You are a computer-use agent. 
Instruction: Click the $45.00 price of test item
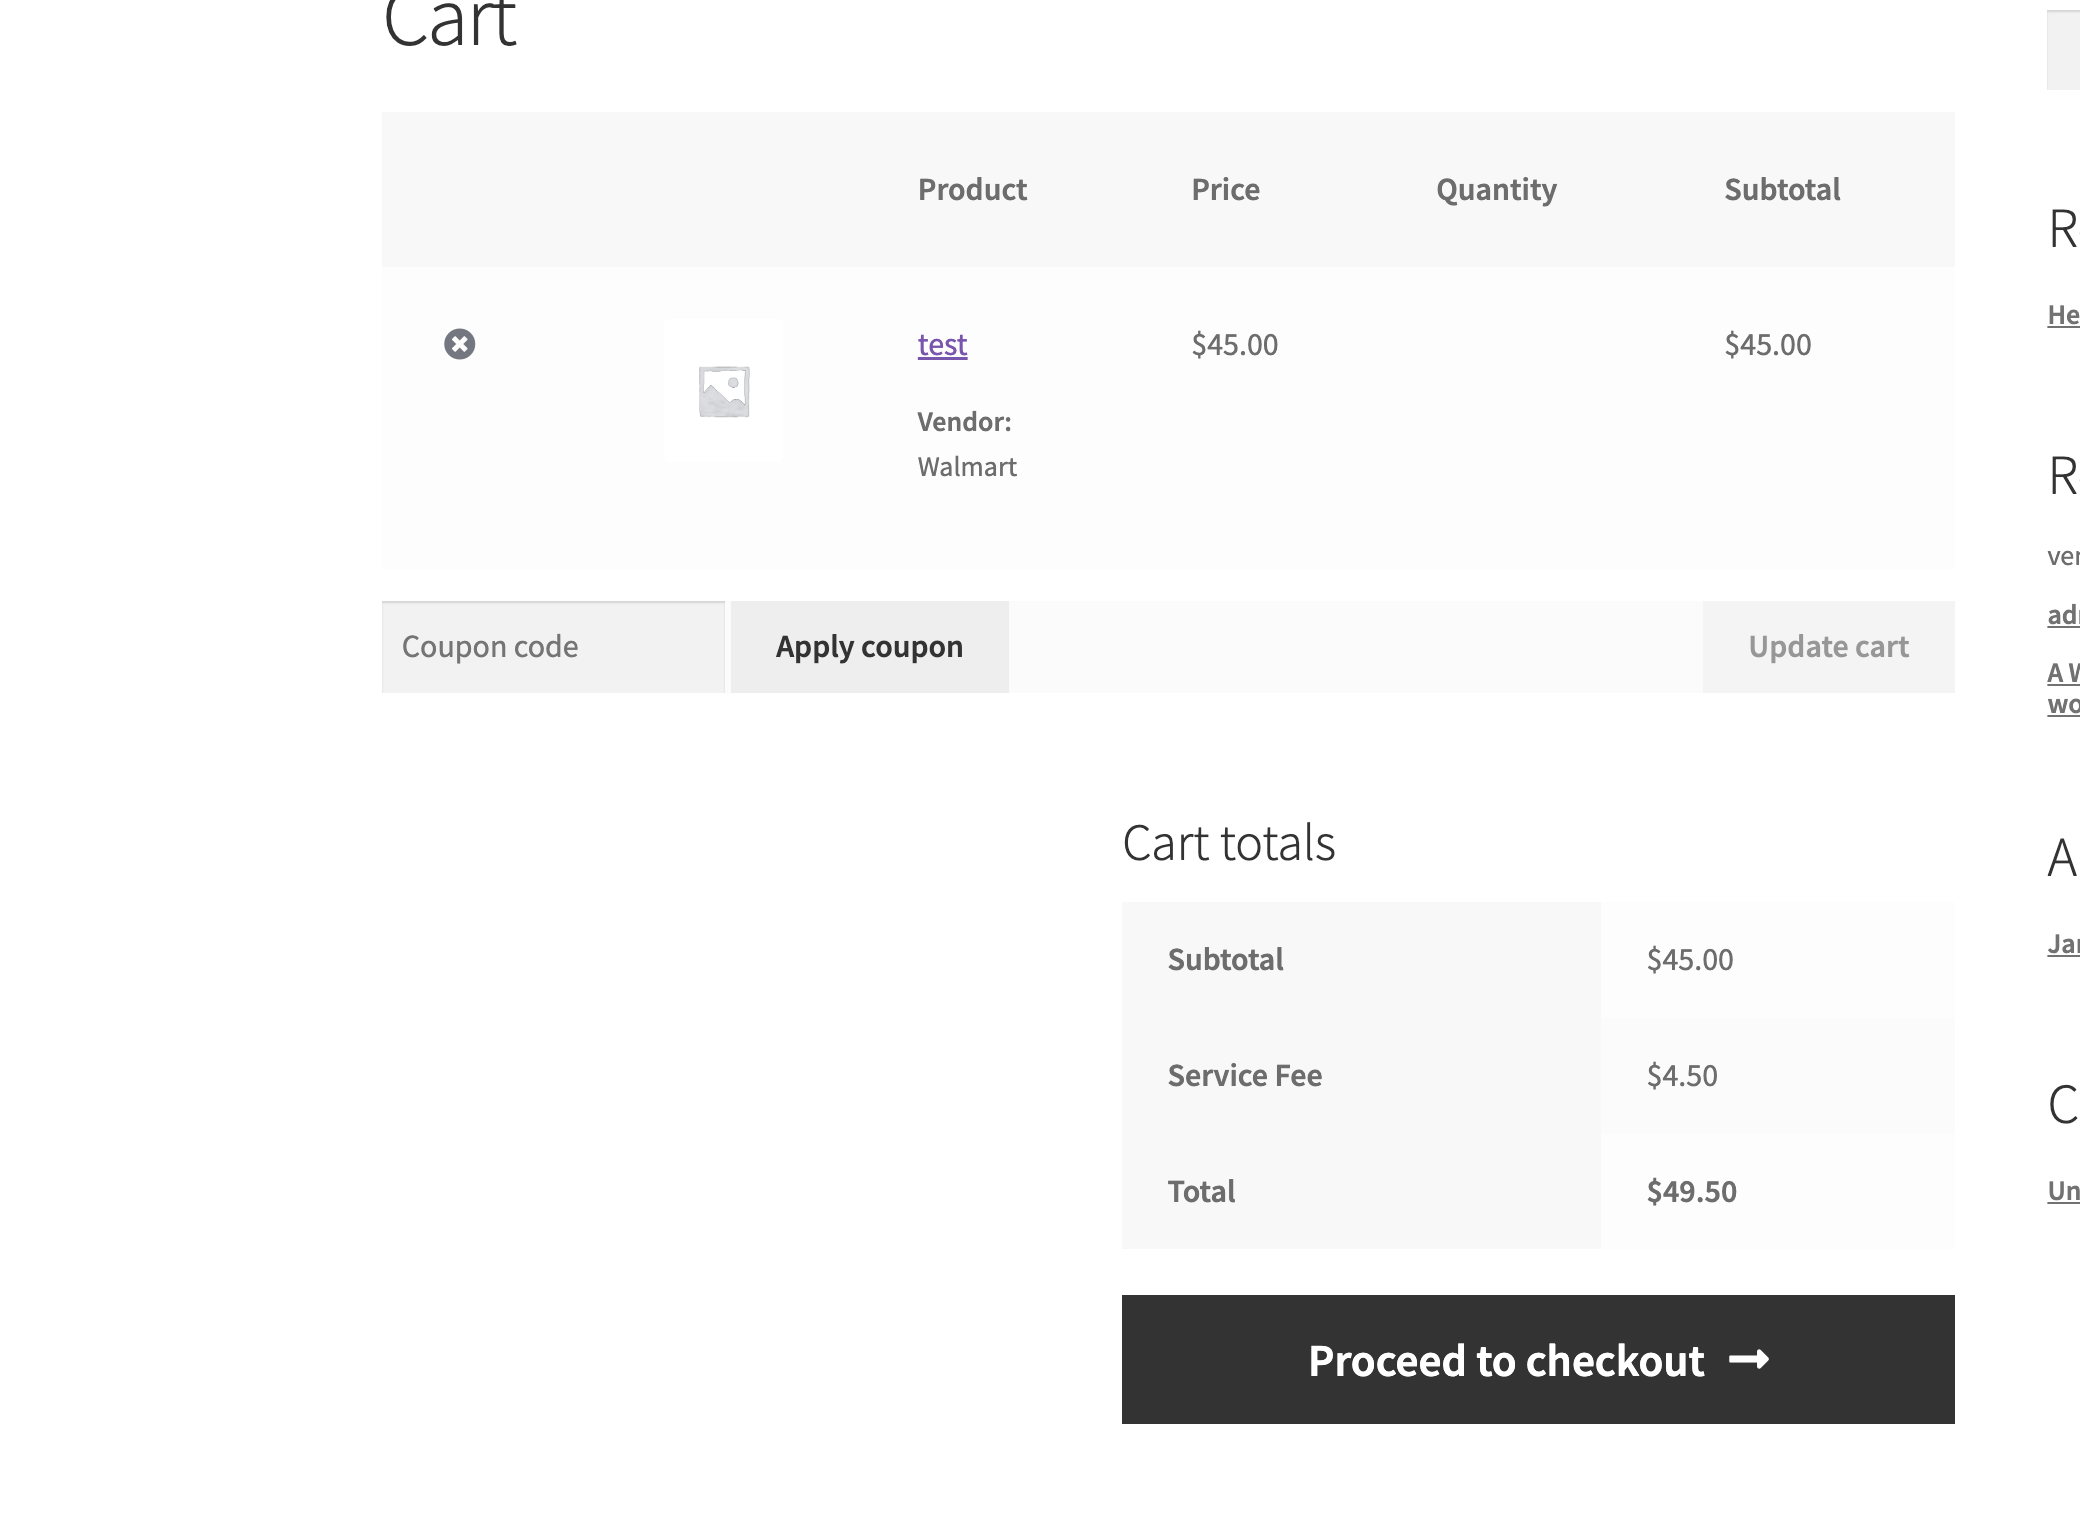1235,345
